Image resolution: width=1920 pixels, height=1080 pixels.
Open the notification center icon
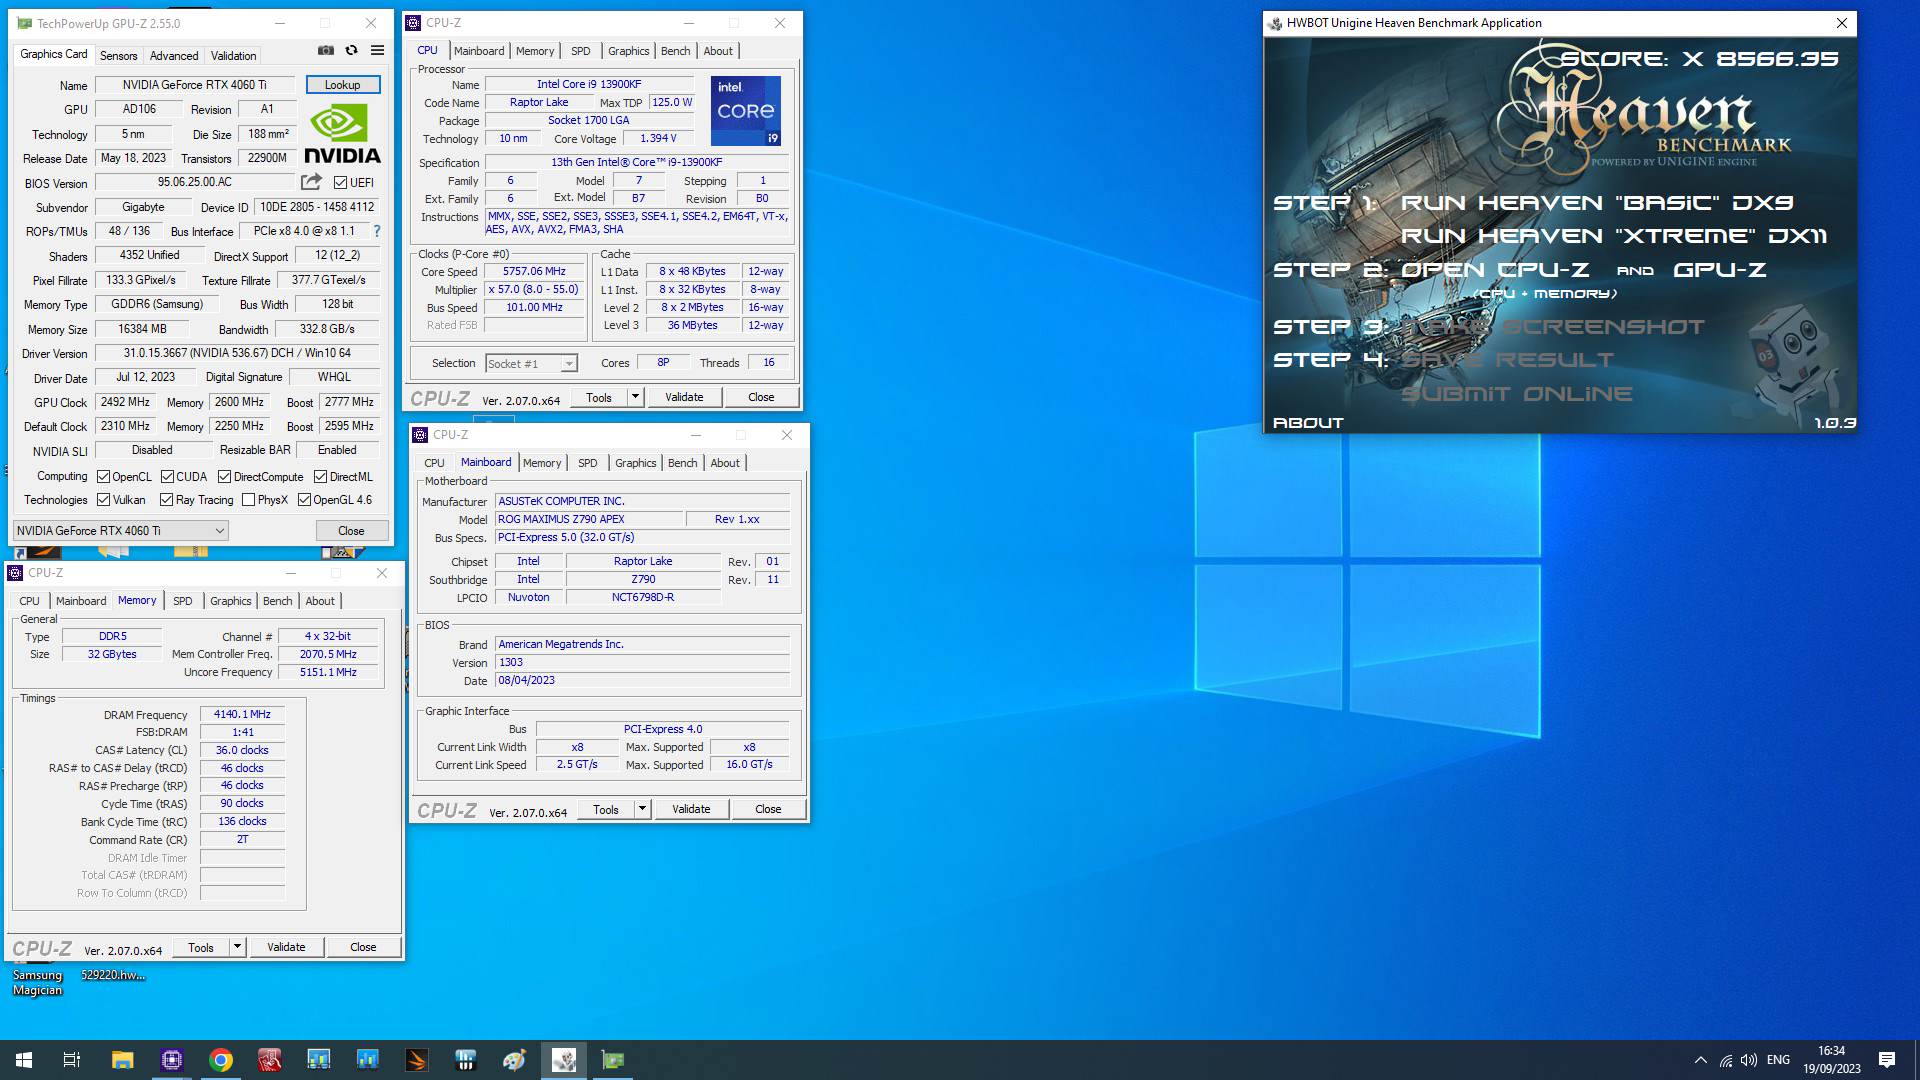click(1886, 1060)
